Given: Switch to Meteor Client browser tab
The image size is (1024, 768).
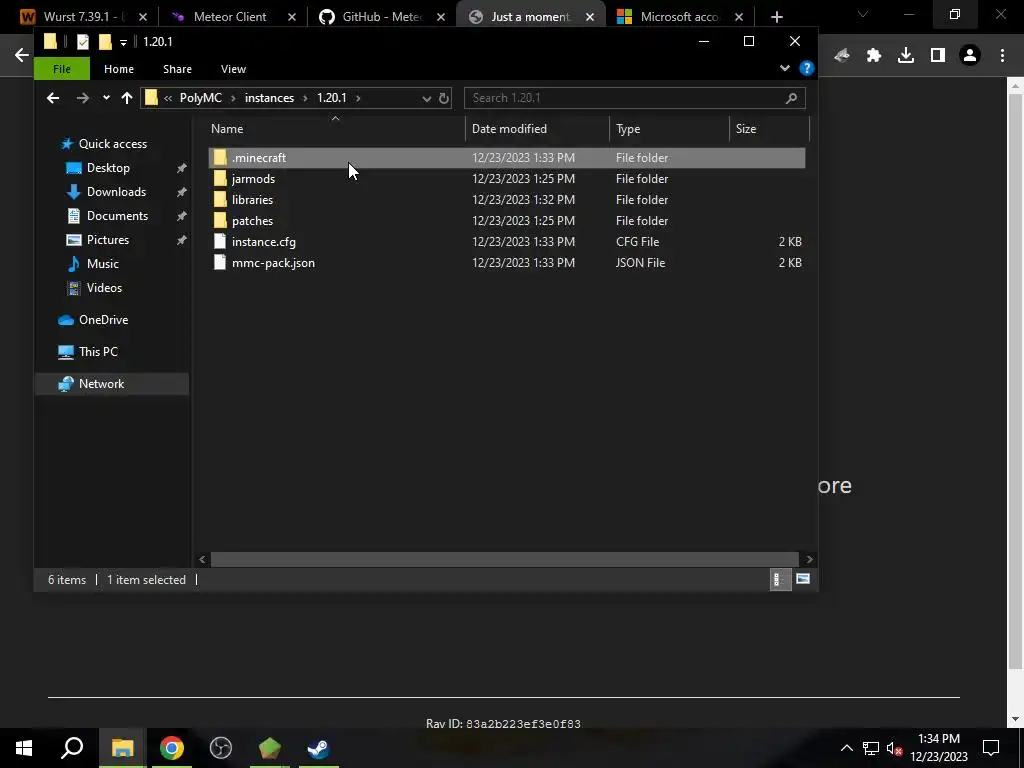Looking at the screenshot, I should pos(230,16).
